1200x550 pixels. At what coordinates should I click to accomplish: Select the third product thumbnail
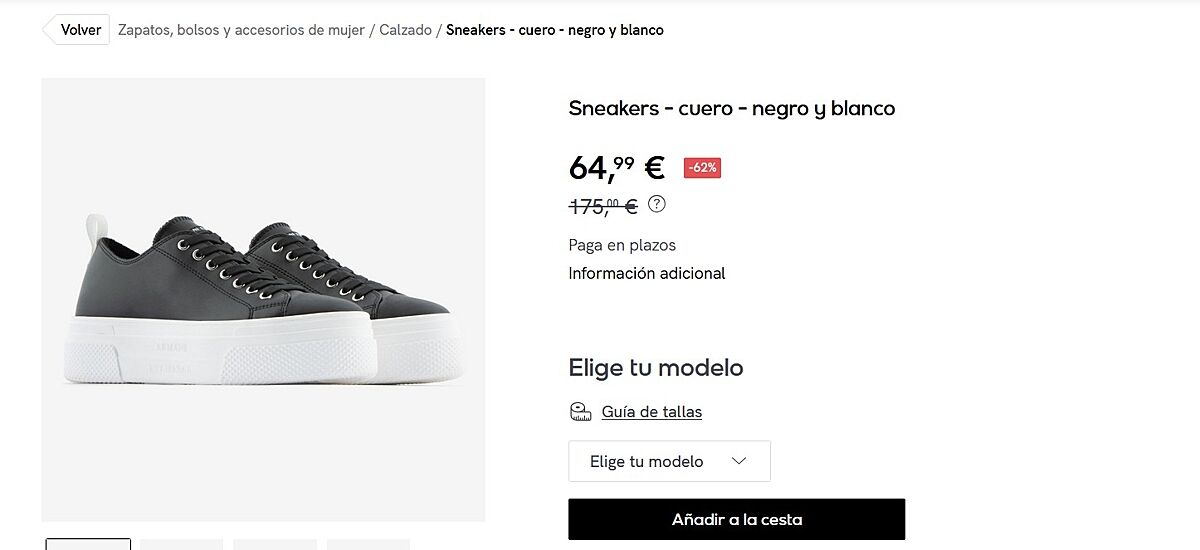275,544
